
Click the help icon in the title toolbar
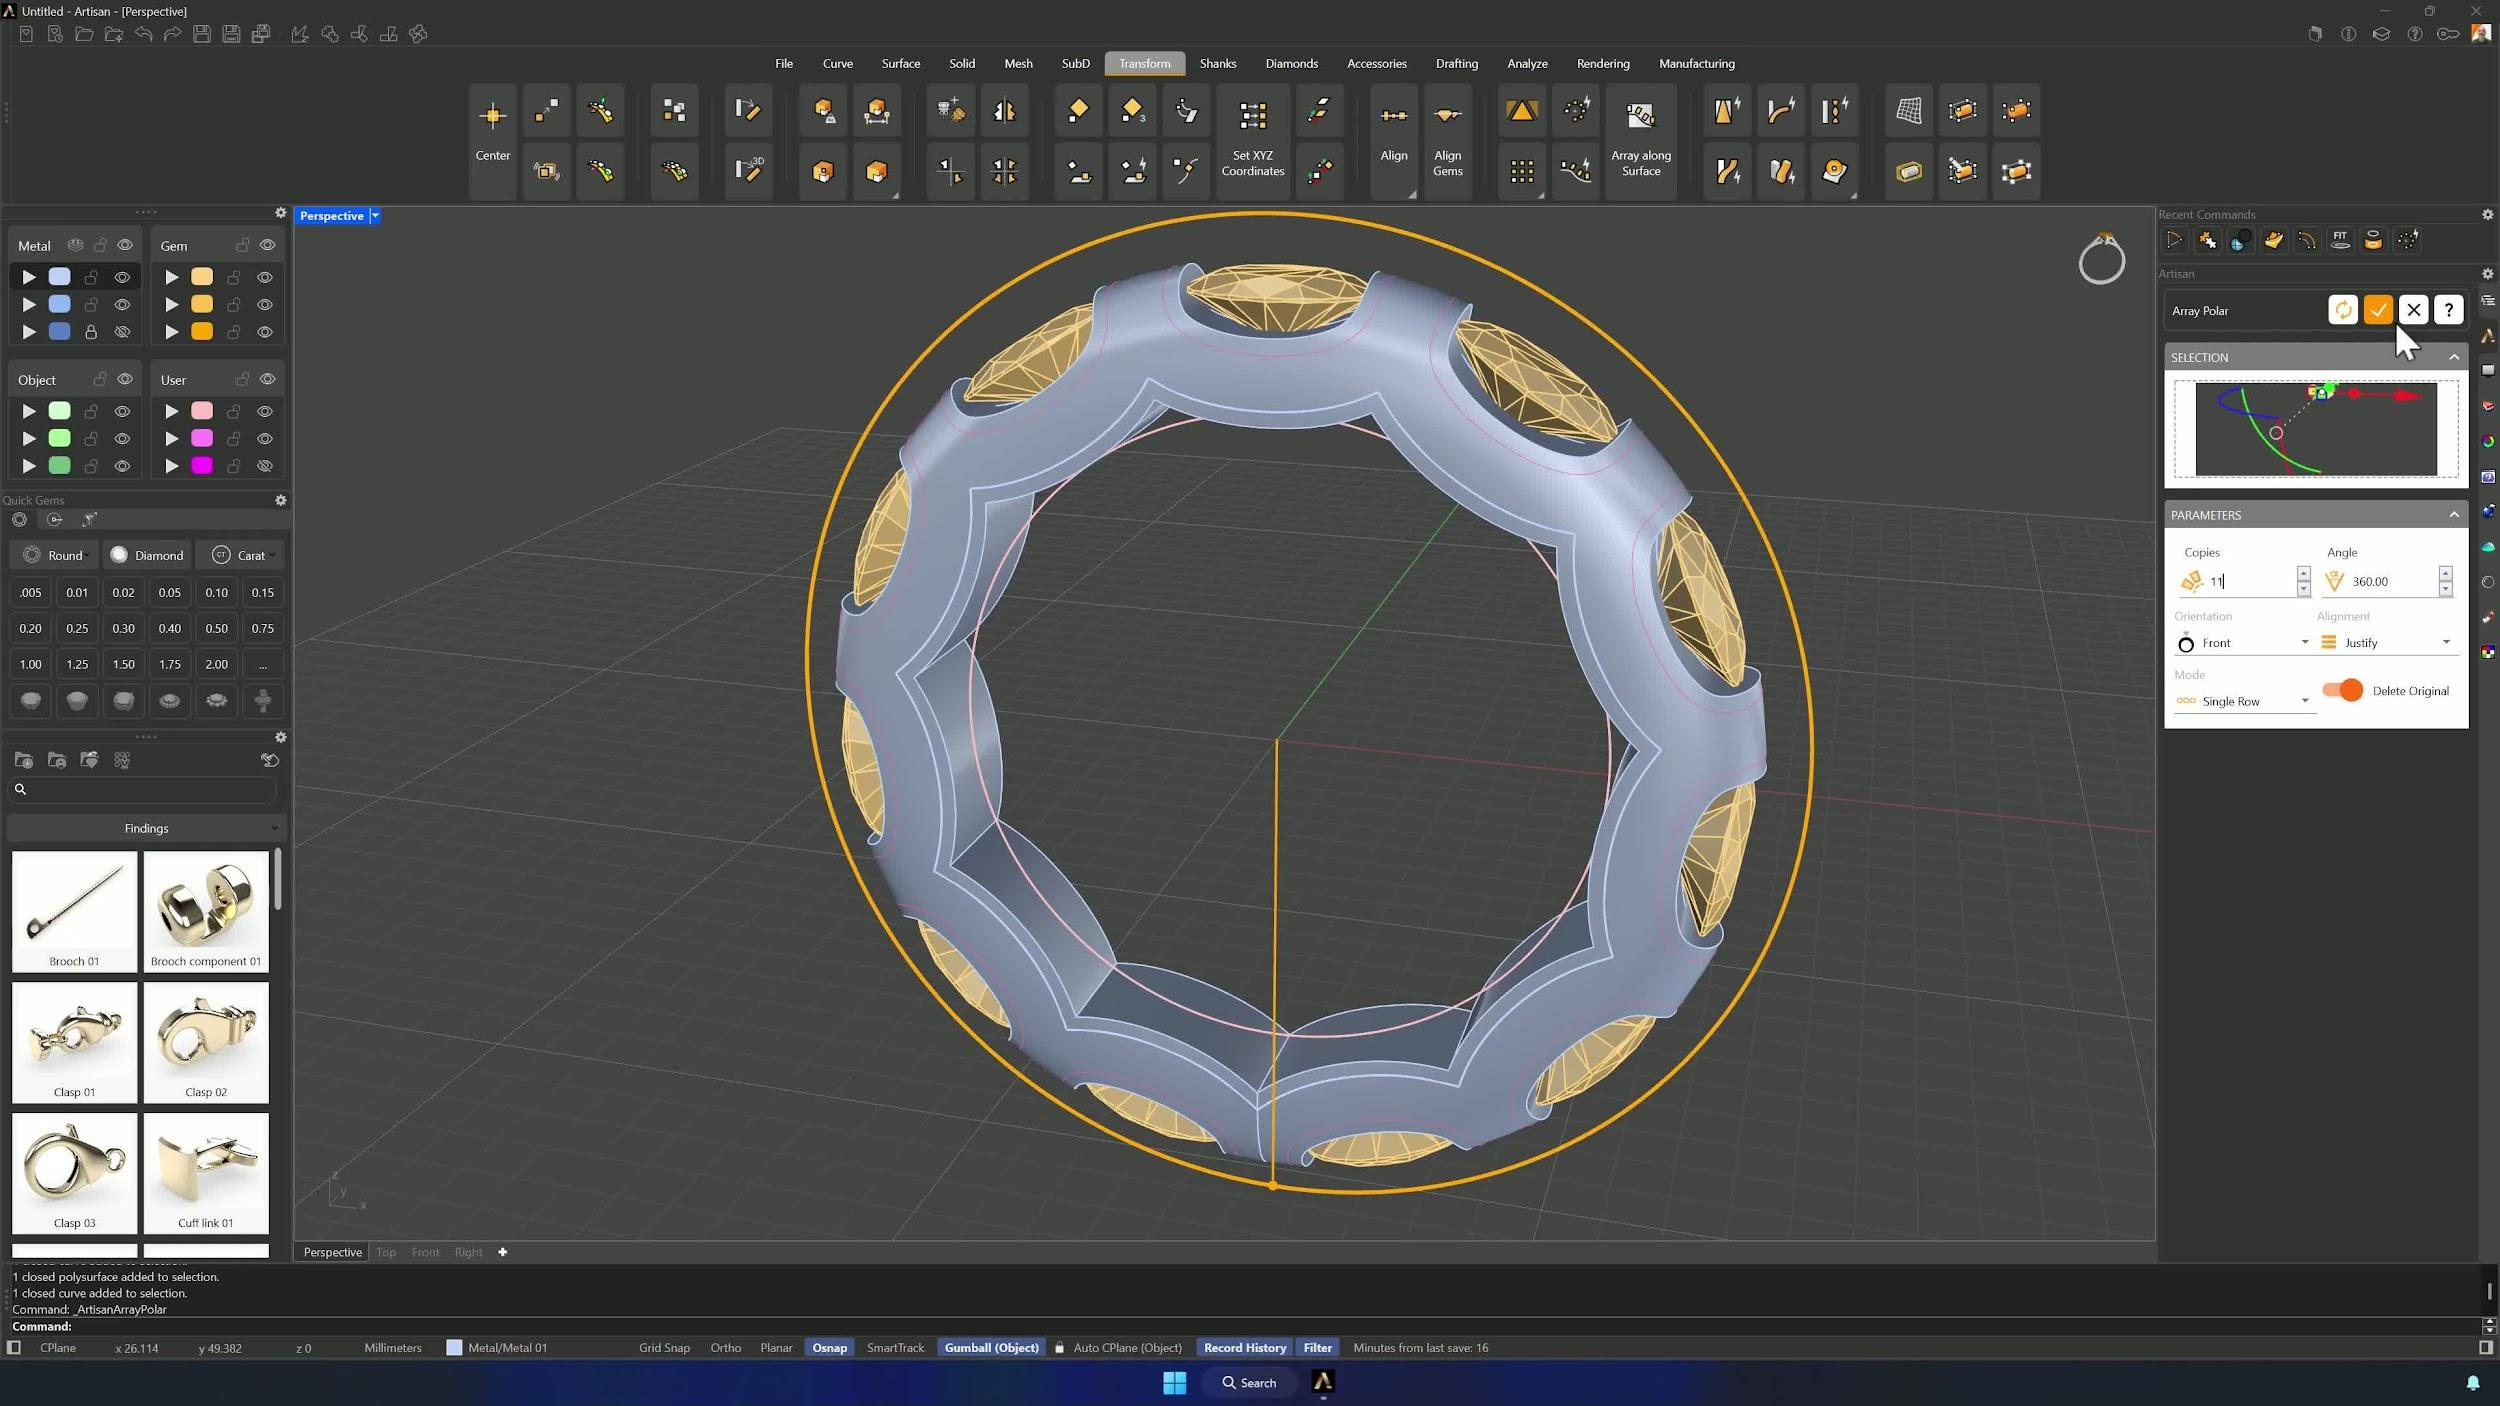click(x=2414, y=34)
